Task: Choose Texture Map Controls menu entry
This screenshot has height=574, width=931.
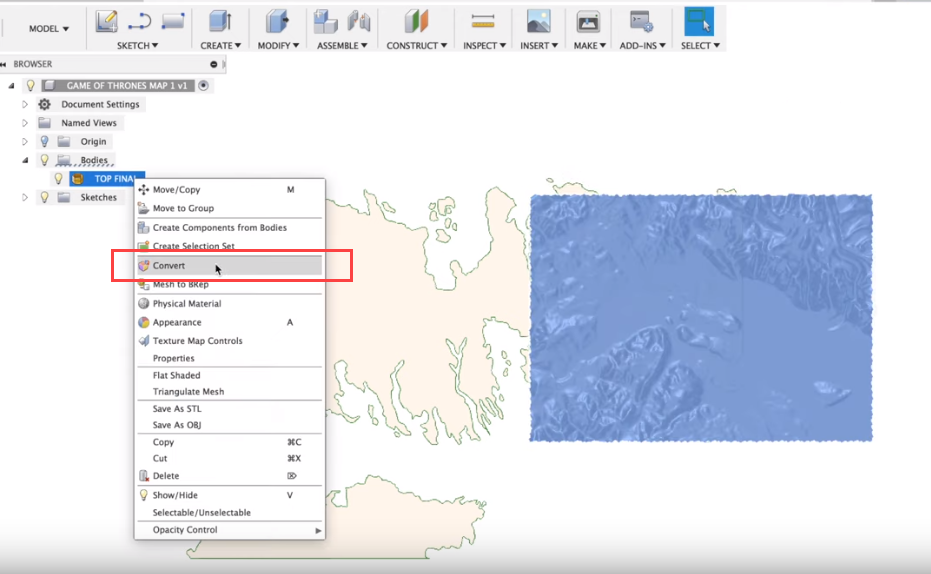Action: (x=229, y=341)
